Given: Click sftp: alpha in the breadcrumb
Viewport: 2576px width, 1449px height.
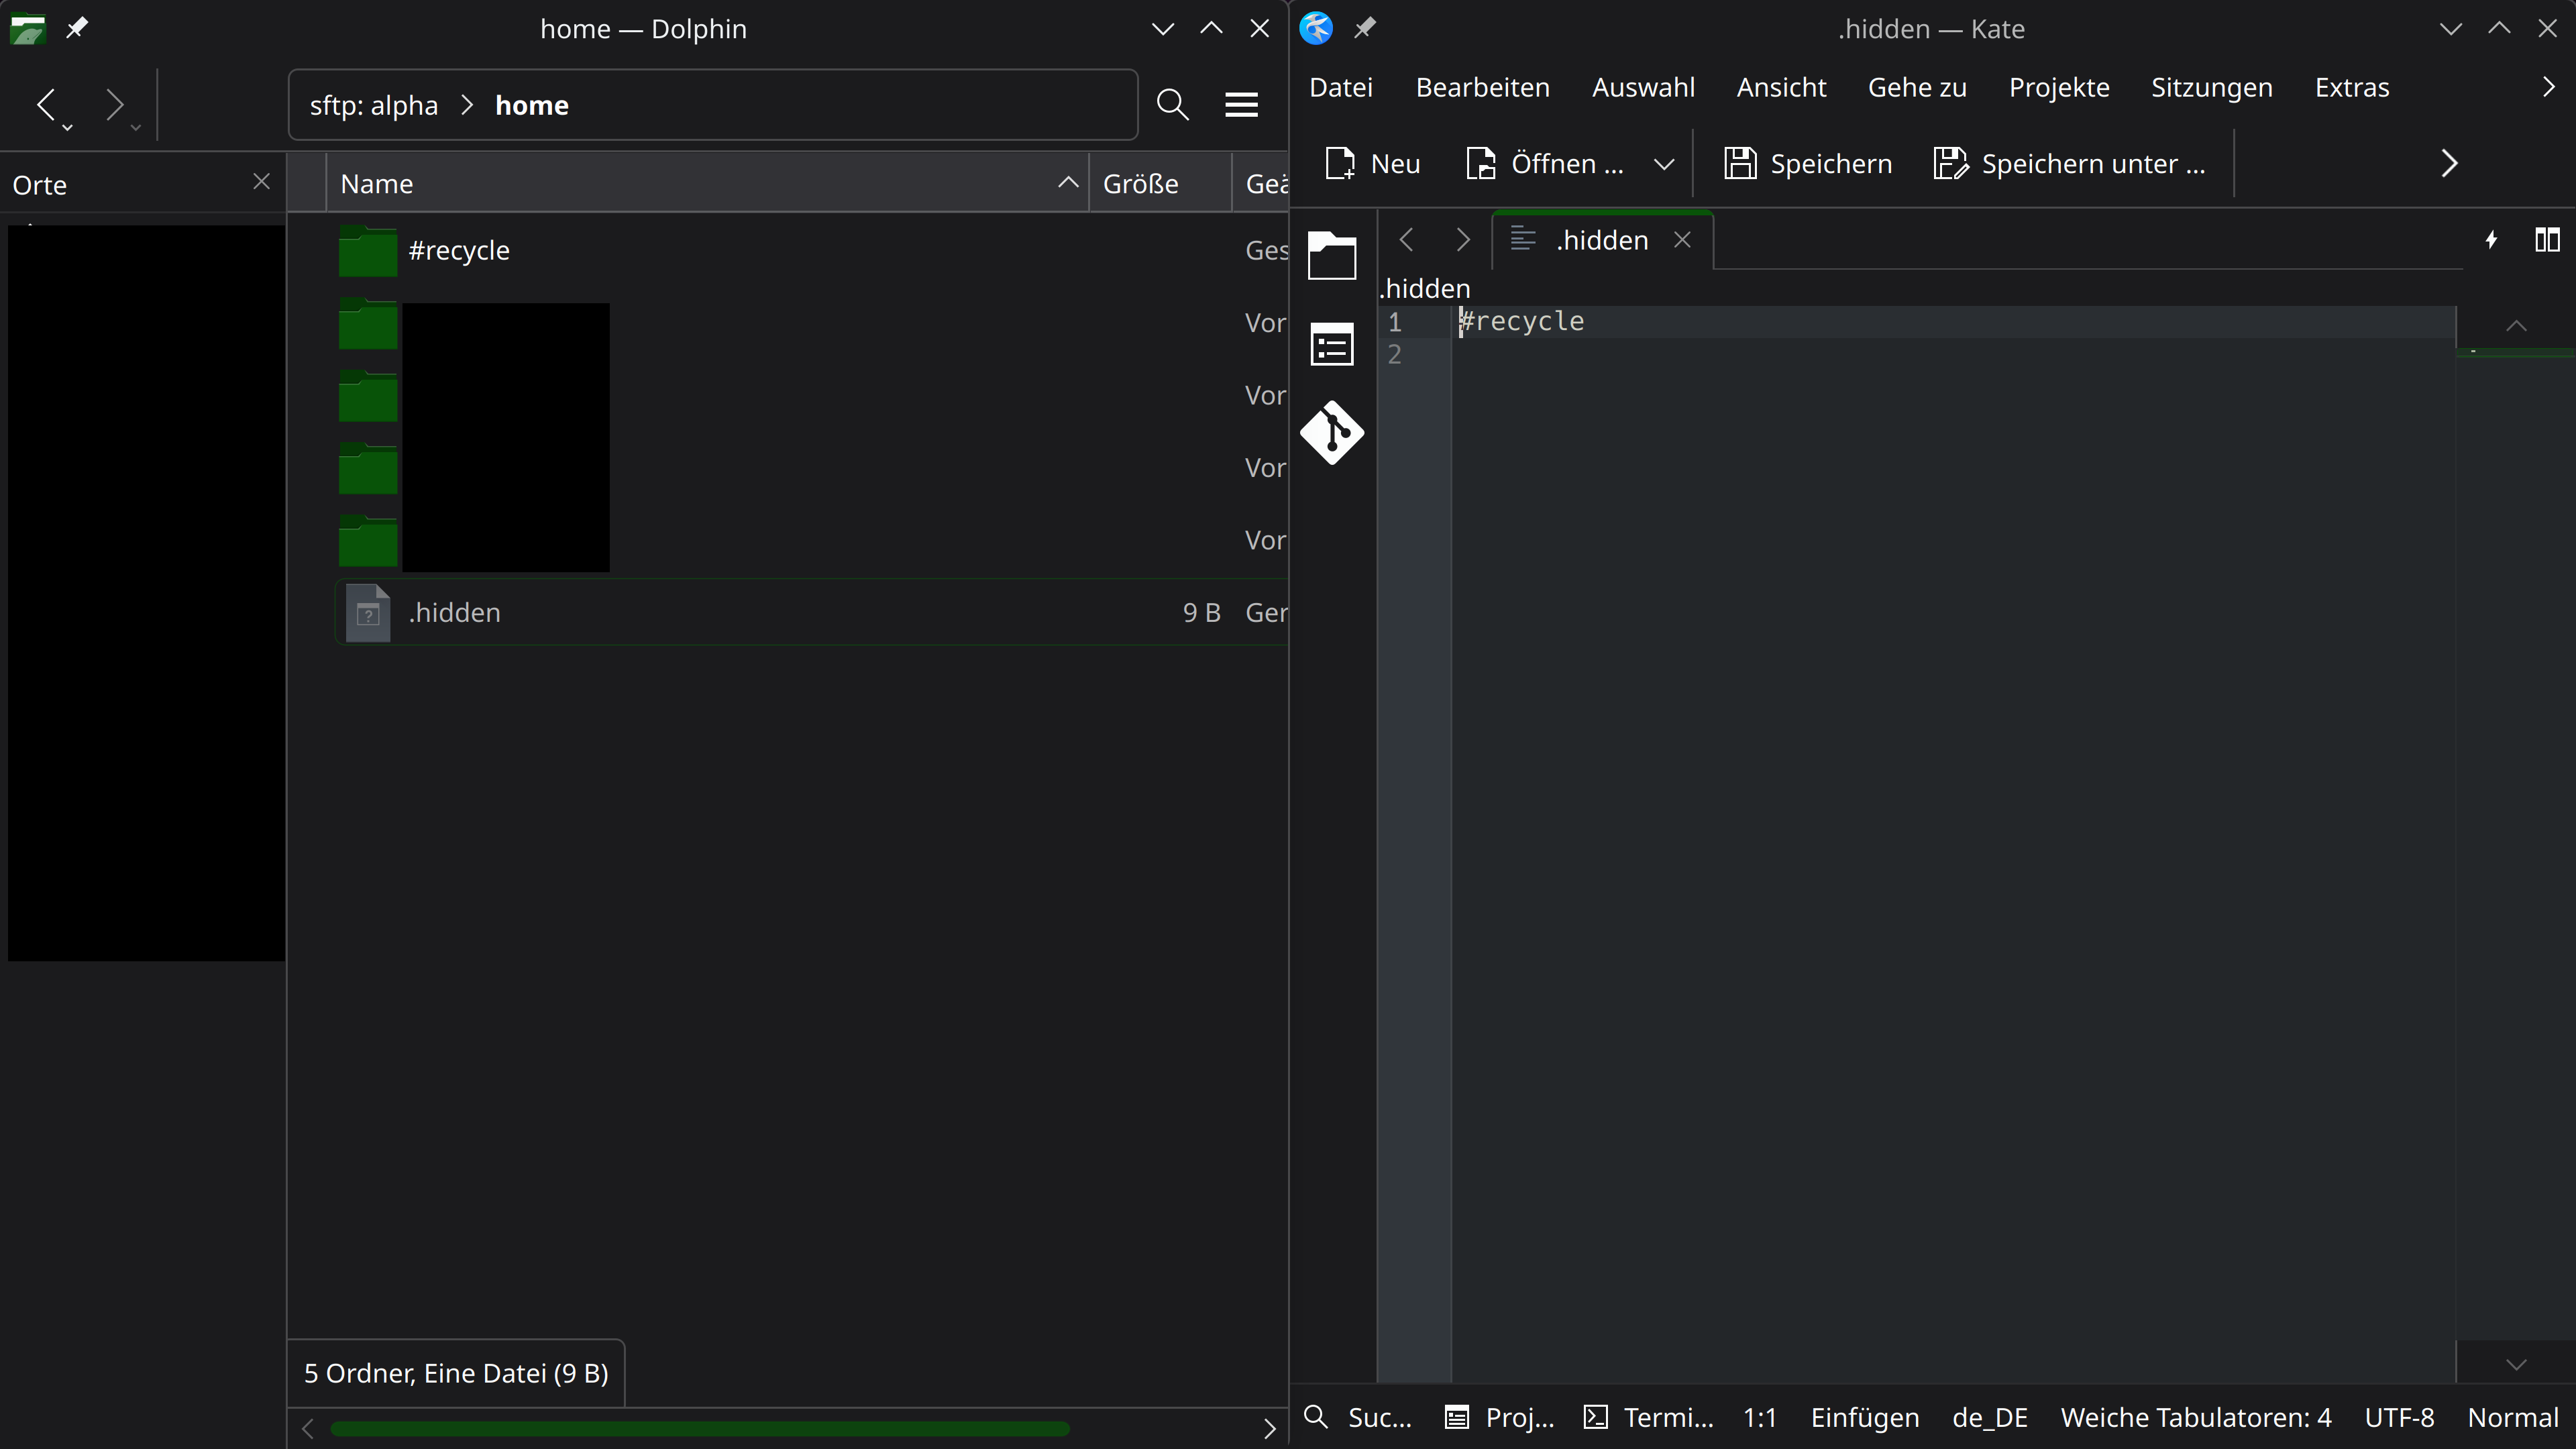Looking at the screenshot, I should coord(373,105).
